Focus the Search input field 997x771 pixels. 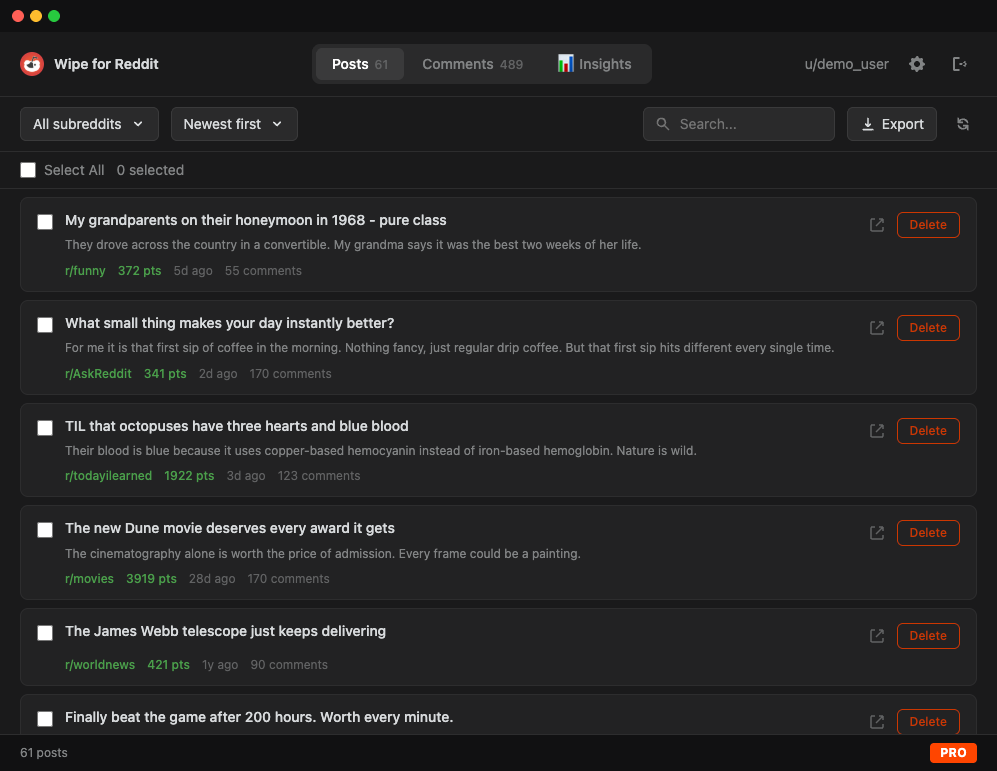click(738, 124)
